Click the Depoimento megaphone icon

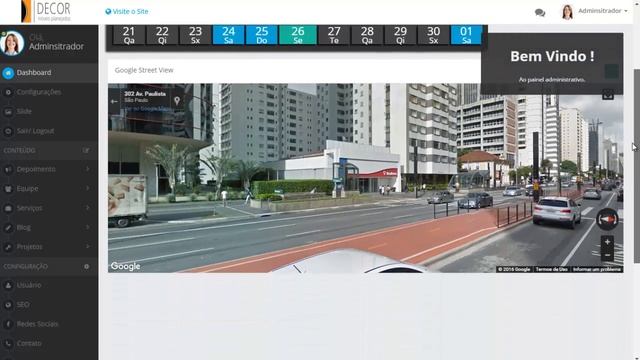click(x=8, y=169)
